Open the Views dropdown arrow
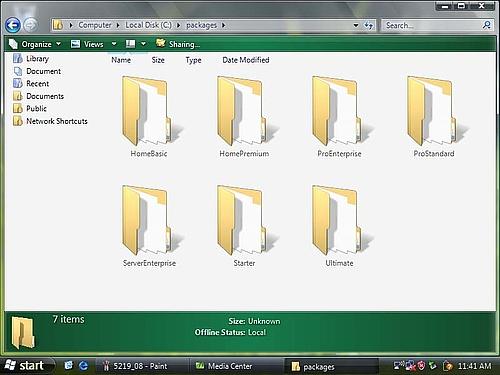This screenshot has height=375, width=500. (x=114, y=44)
